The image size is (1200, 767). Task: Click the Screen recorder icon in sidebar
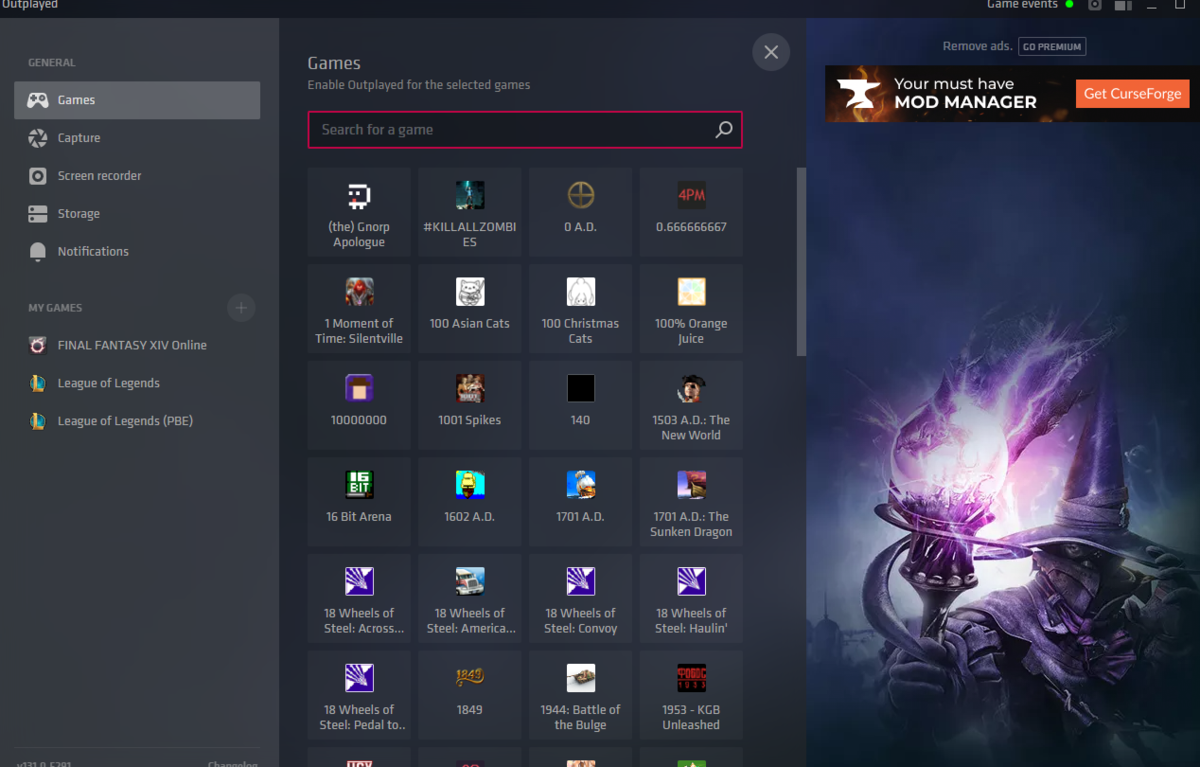pyautogui.click(x=38, y=176)
